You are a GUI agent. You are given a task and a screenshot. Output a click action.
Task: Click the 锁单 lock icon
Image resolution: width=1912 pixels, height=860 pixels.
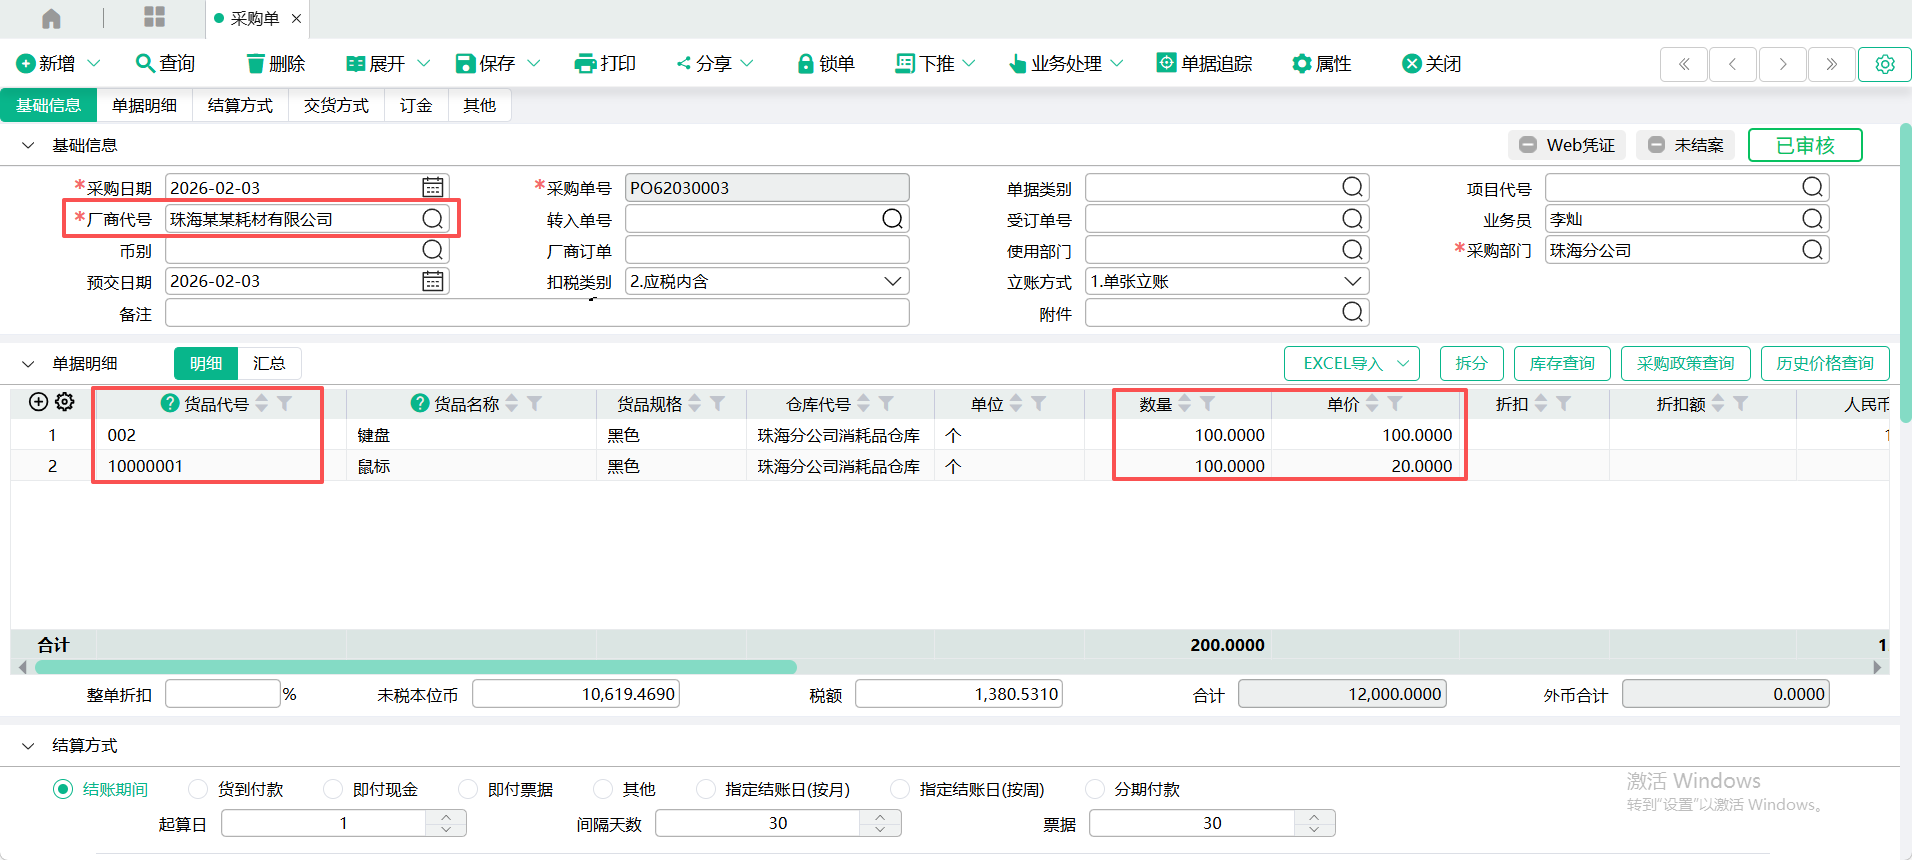click(805, 64)
